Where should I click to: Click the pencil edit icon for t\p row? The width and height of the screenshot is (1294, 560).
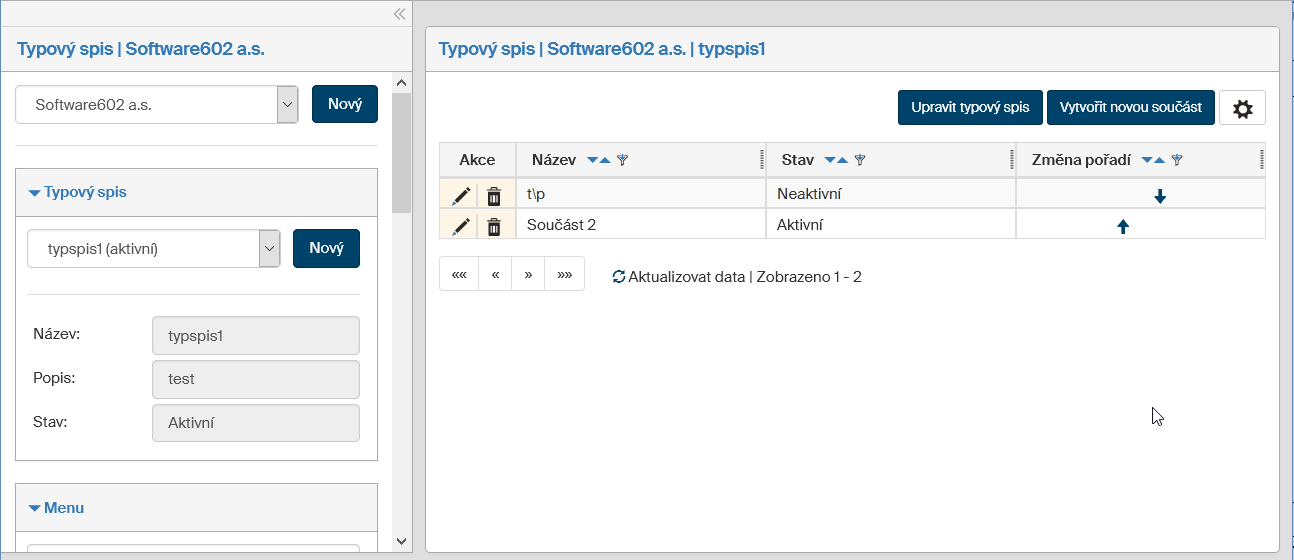pyautogui.click(x=461, y=197)
